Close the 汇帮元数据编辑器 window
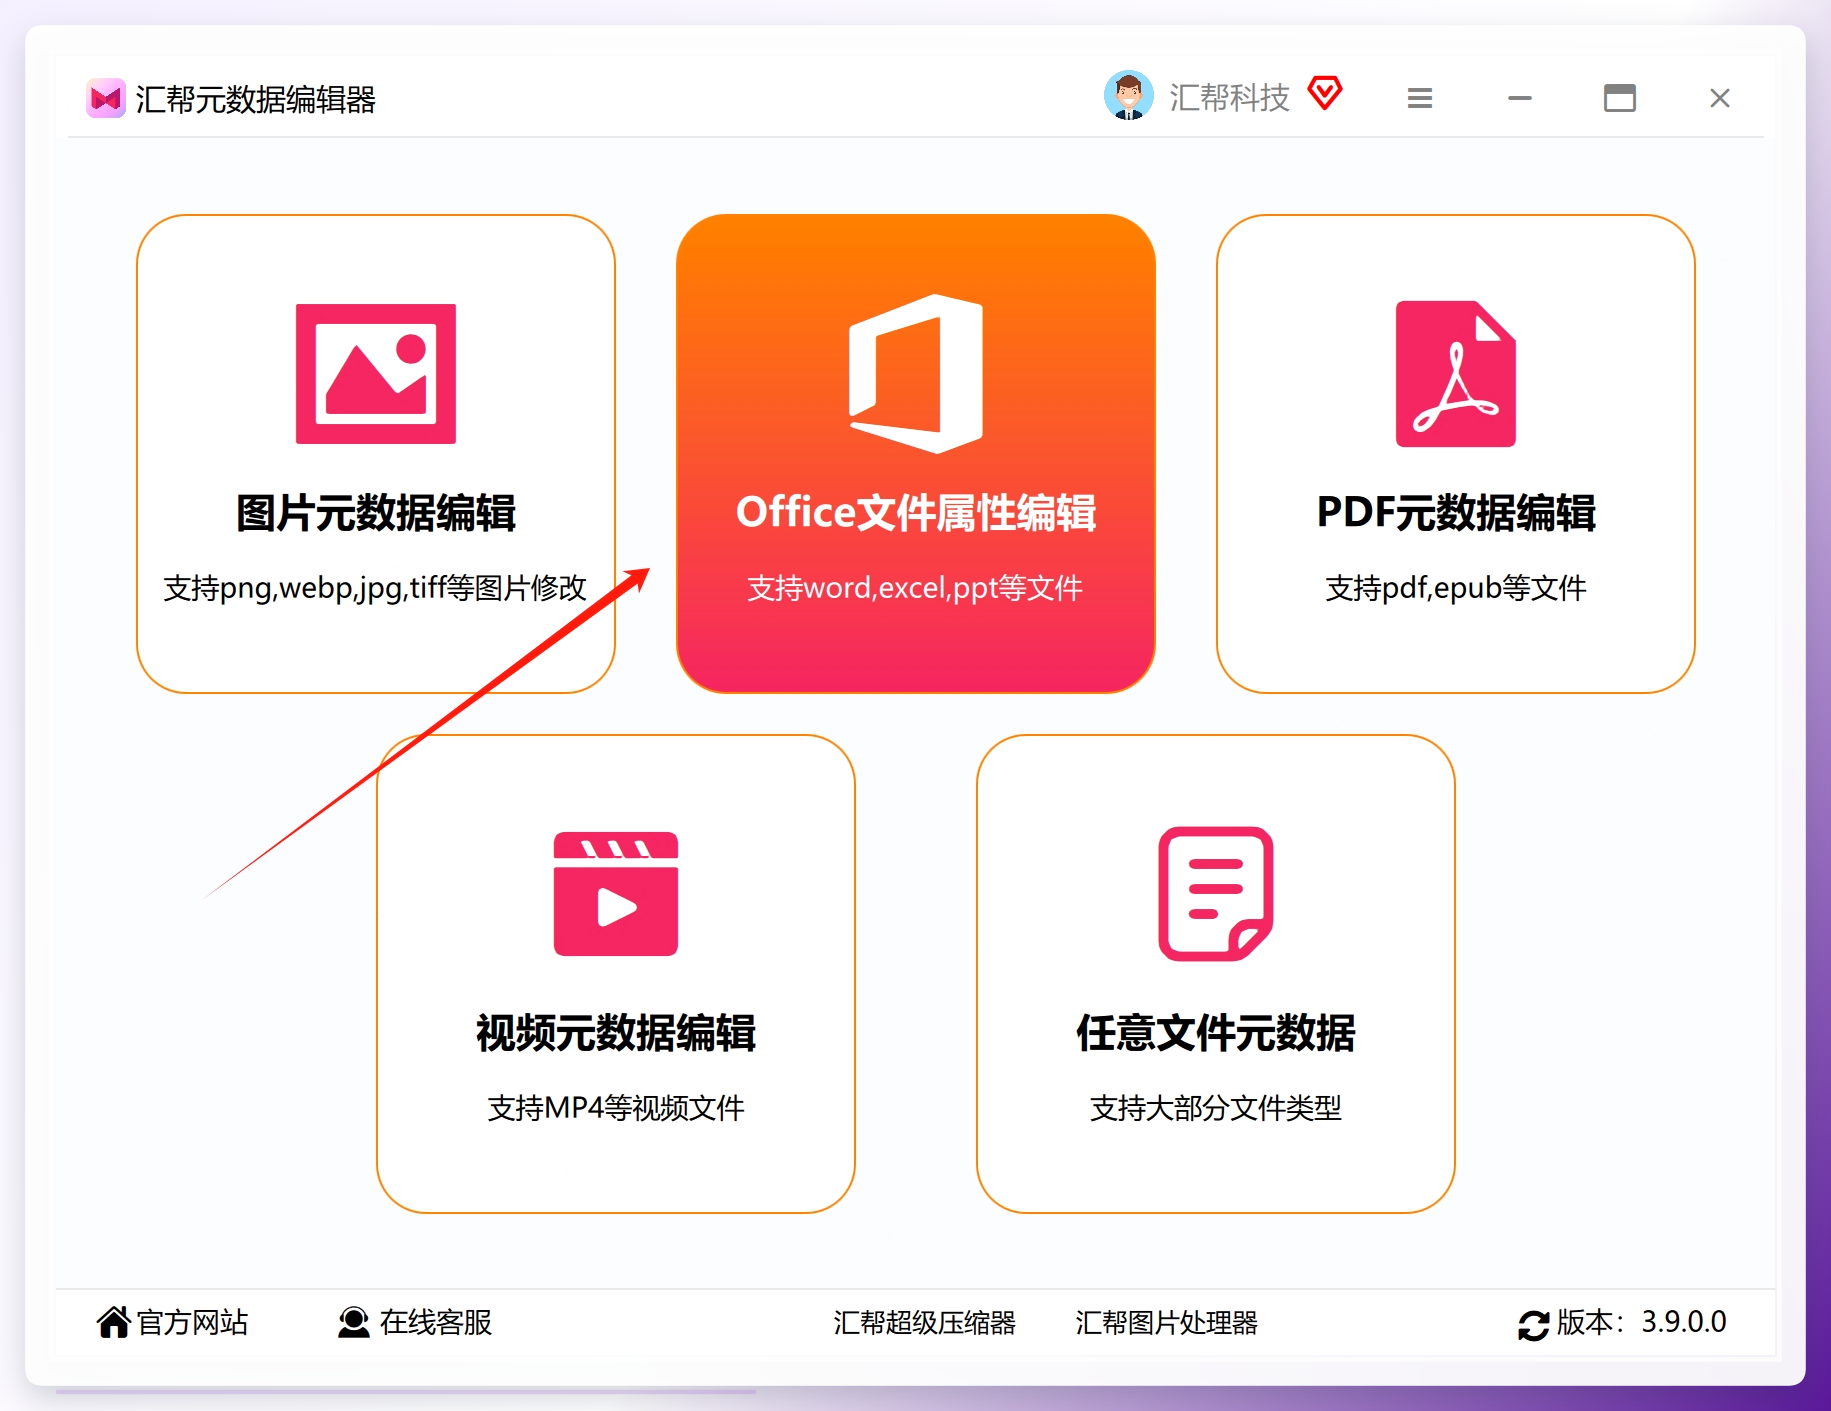Screen dimensions: 1831x1411 click(1720, 98)
